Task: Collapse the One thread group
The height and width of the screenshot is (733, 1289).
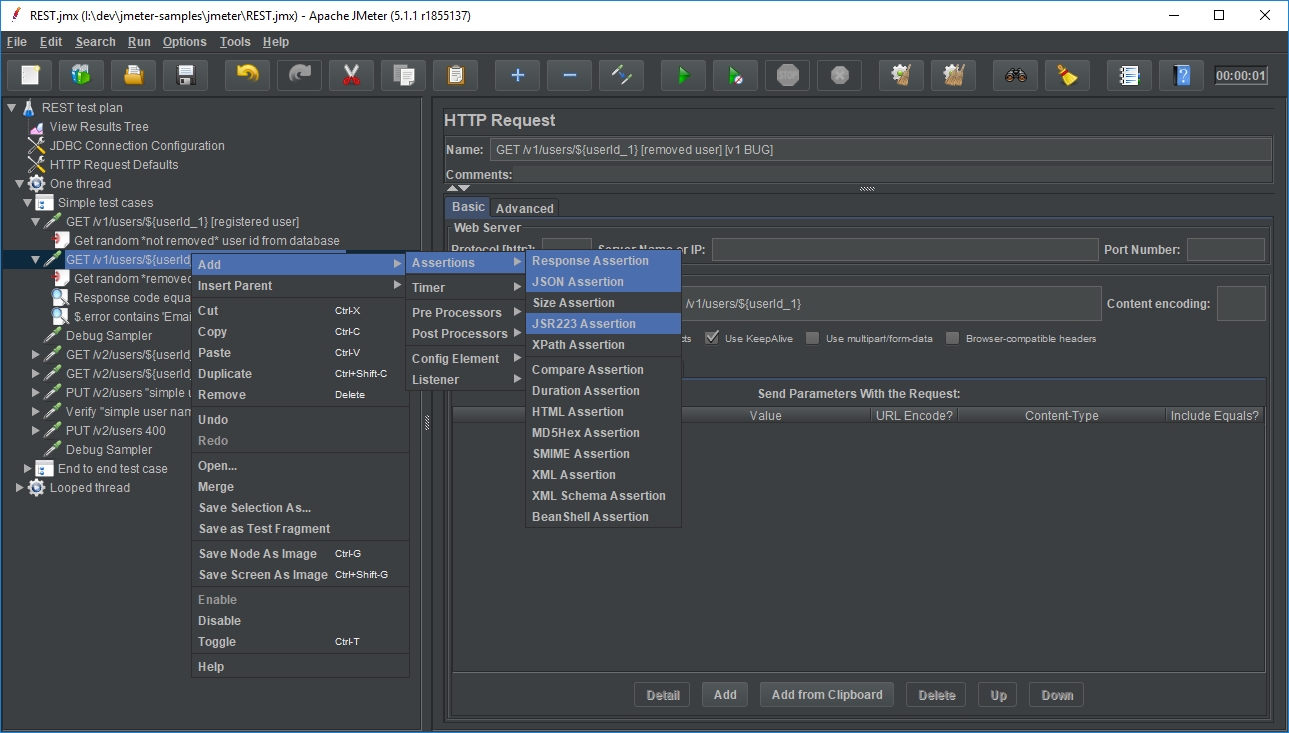Action: (19, 184)
